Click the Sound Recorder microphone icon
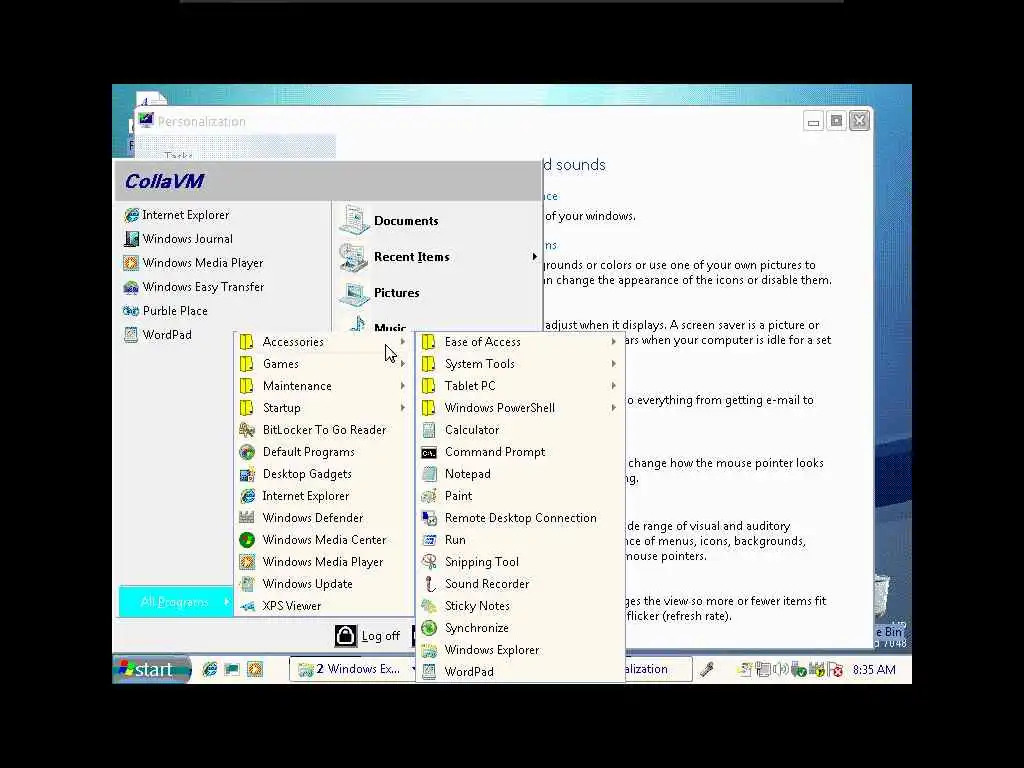1024x768 pixels. pos(429,584)
